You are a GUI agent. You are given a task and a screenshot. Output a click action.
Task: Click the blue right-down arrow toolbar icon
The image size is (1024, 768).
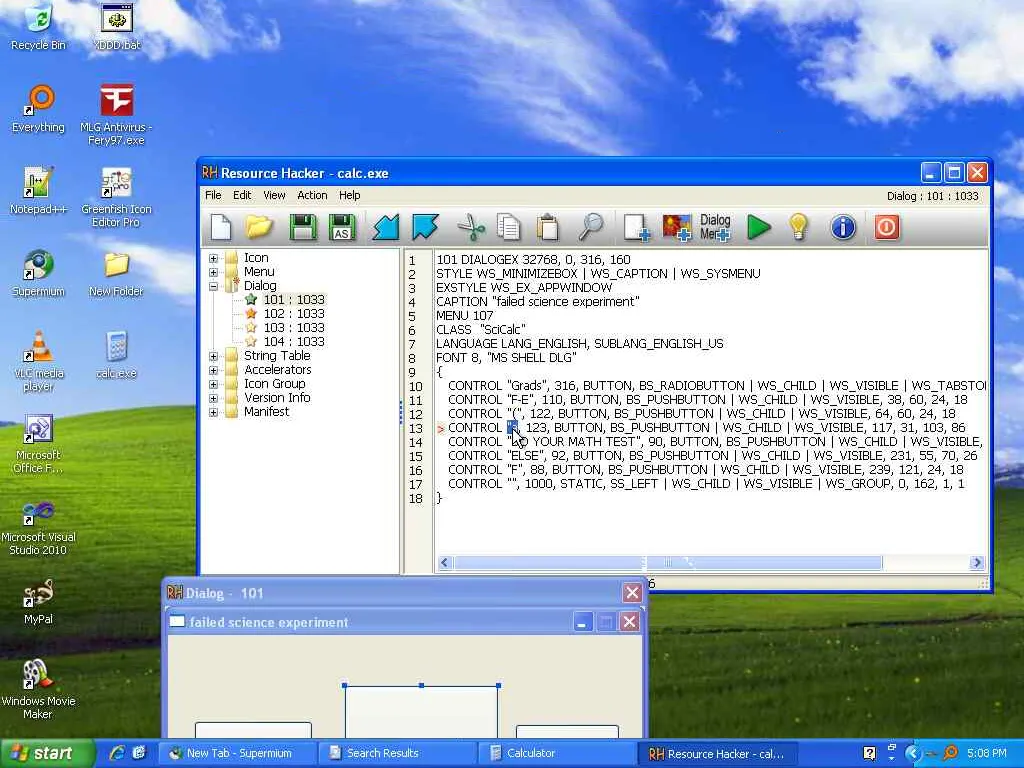[425, 227]
